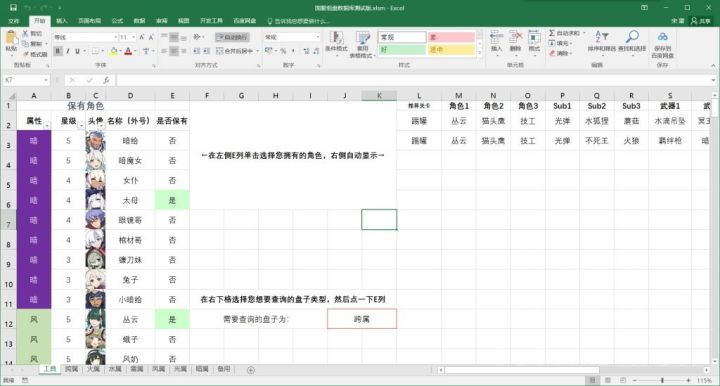Open the Clear (清除) eraser dropdown

click(560, 53)
